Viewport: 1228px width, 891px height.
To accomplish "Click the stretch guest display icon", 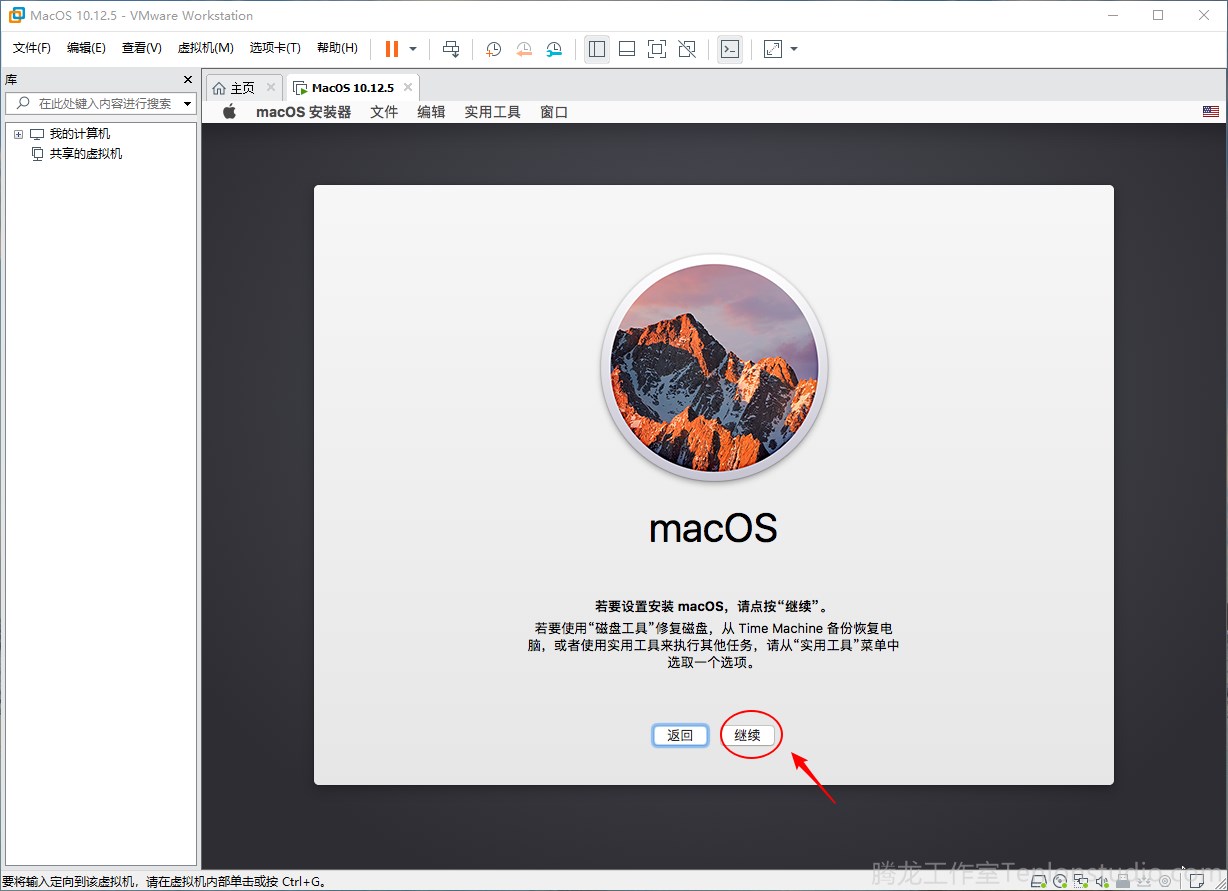I will [773, 49].
